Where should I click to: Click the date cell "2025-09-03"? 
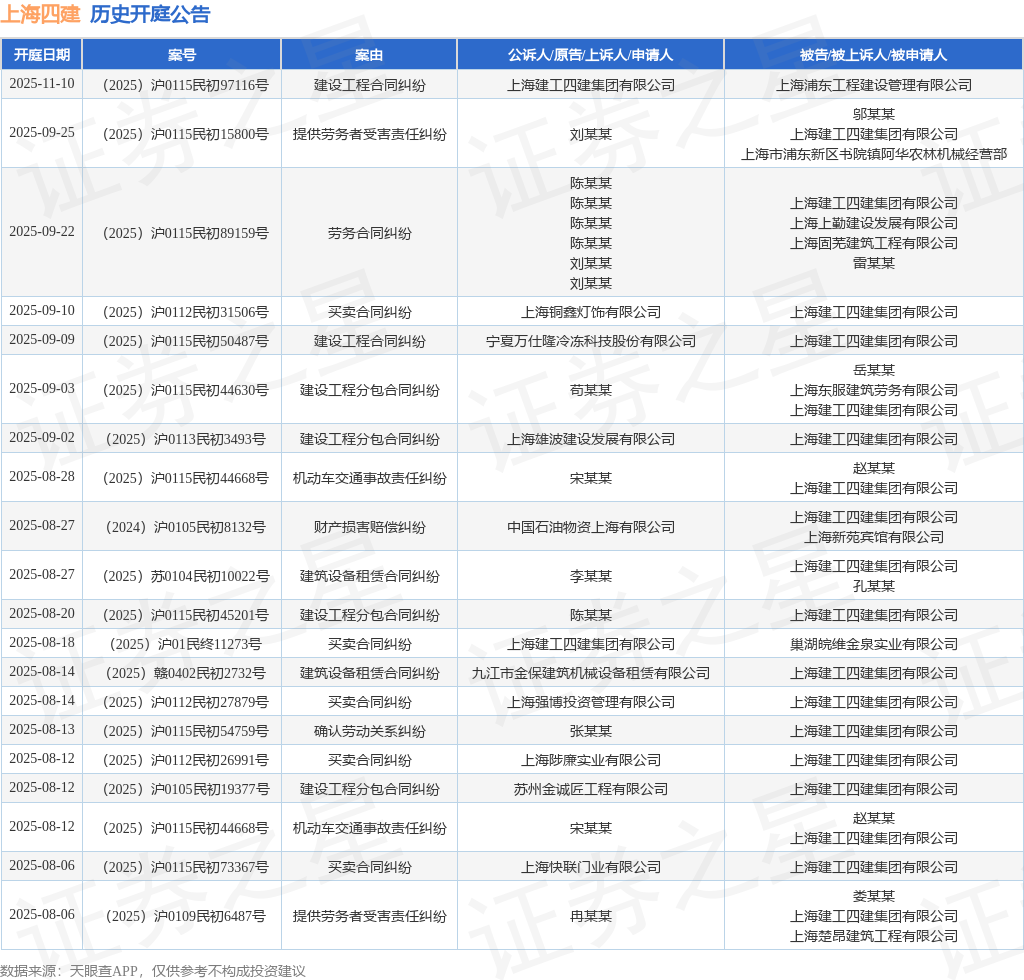tap(42, 389)
